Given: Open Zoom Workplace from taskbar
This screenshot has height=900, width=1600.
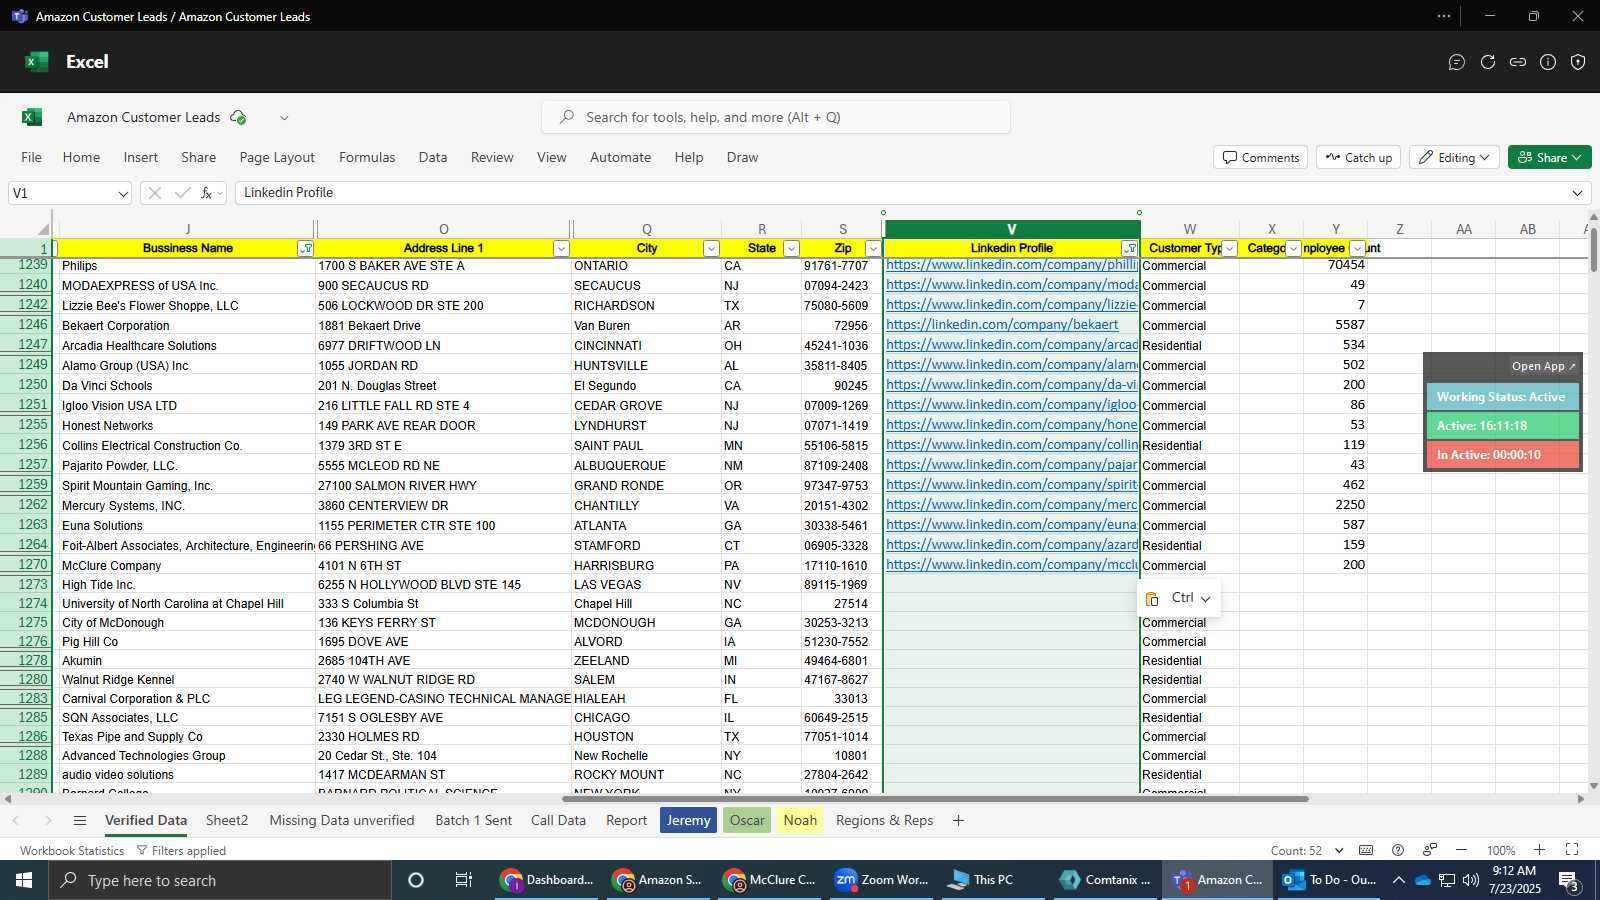Looking at the screenshot, I should click(882, 880).
